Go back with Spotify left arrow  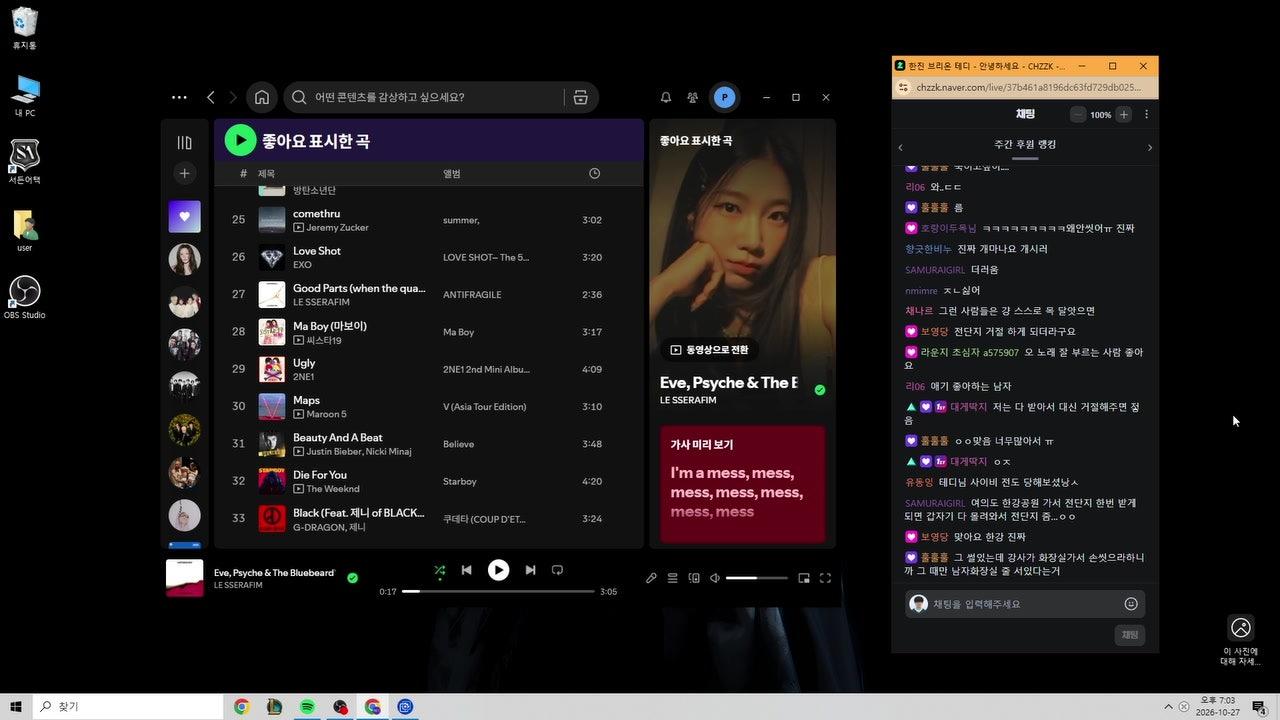click(x=210, y=97)
